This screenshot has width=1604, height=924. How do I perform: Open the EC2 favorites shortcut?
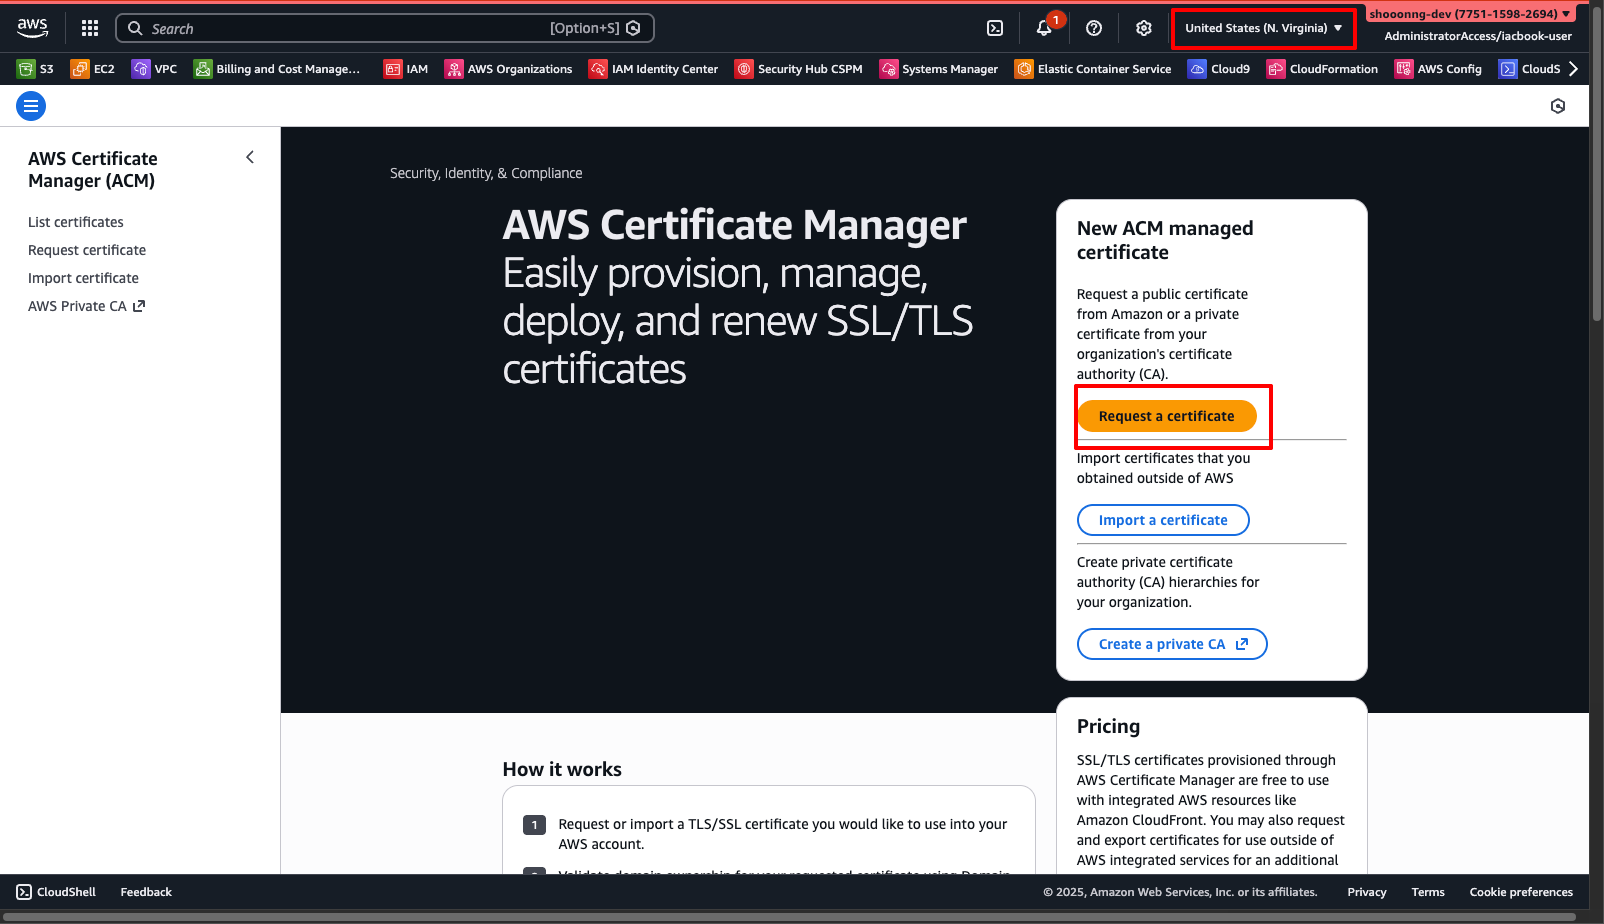pyautogui.click(x=93, y=69)
